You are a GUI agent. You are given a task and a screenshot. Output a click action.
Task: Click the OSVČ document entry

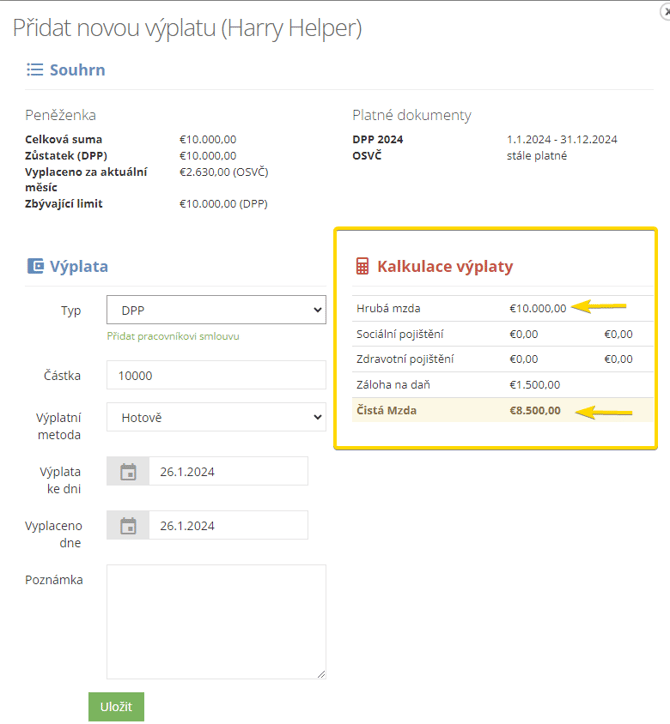(x=367, y=156)
